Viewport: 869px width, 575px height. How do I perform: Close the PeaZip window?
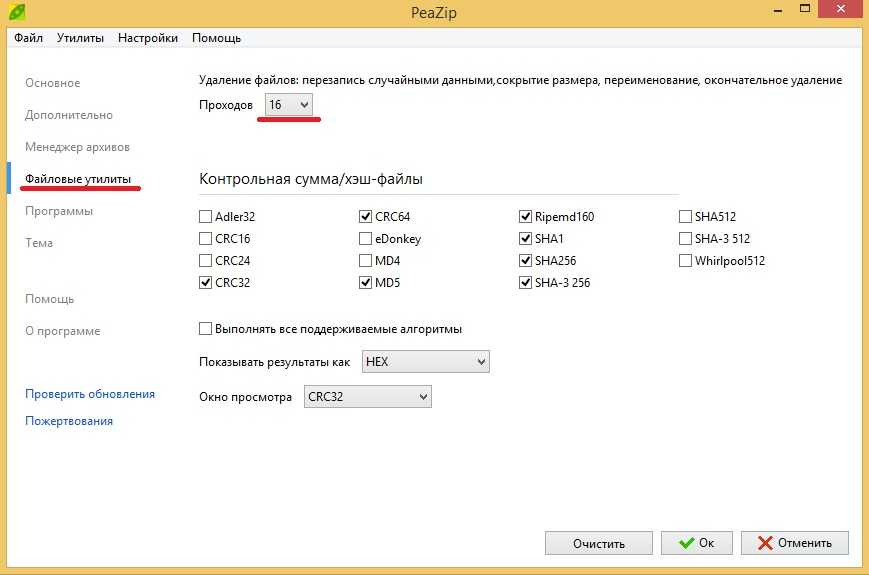pyautogui.click(x=841, y=9)
